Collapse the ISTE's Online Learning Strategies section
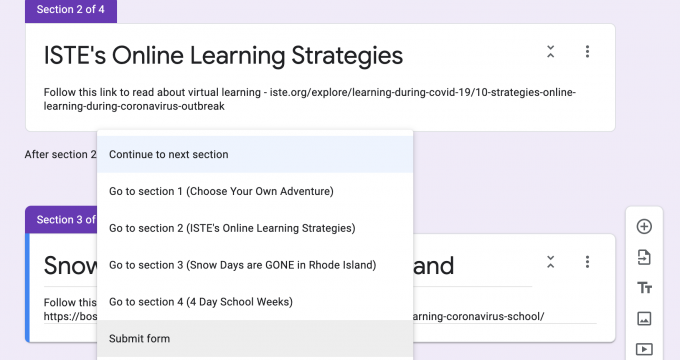Image resolution: width=680 pixels, height=360 pixels. pyautogui.click(x=550, y=52)
